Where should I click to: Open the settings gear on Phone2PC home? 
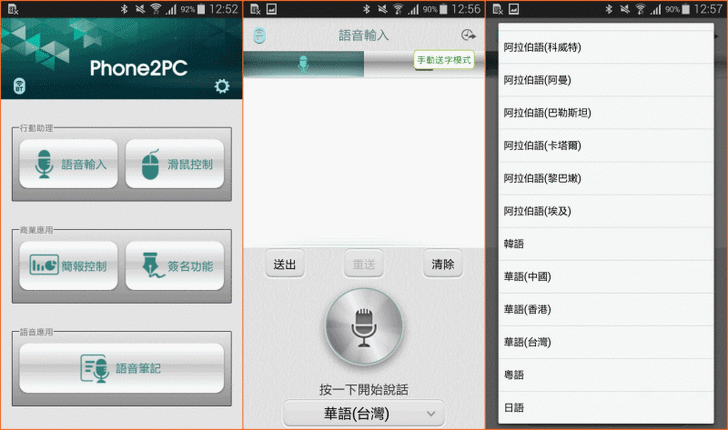pos(222,86)
